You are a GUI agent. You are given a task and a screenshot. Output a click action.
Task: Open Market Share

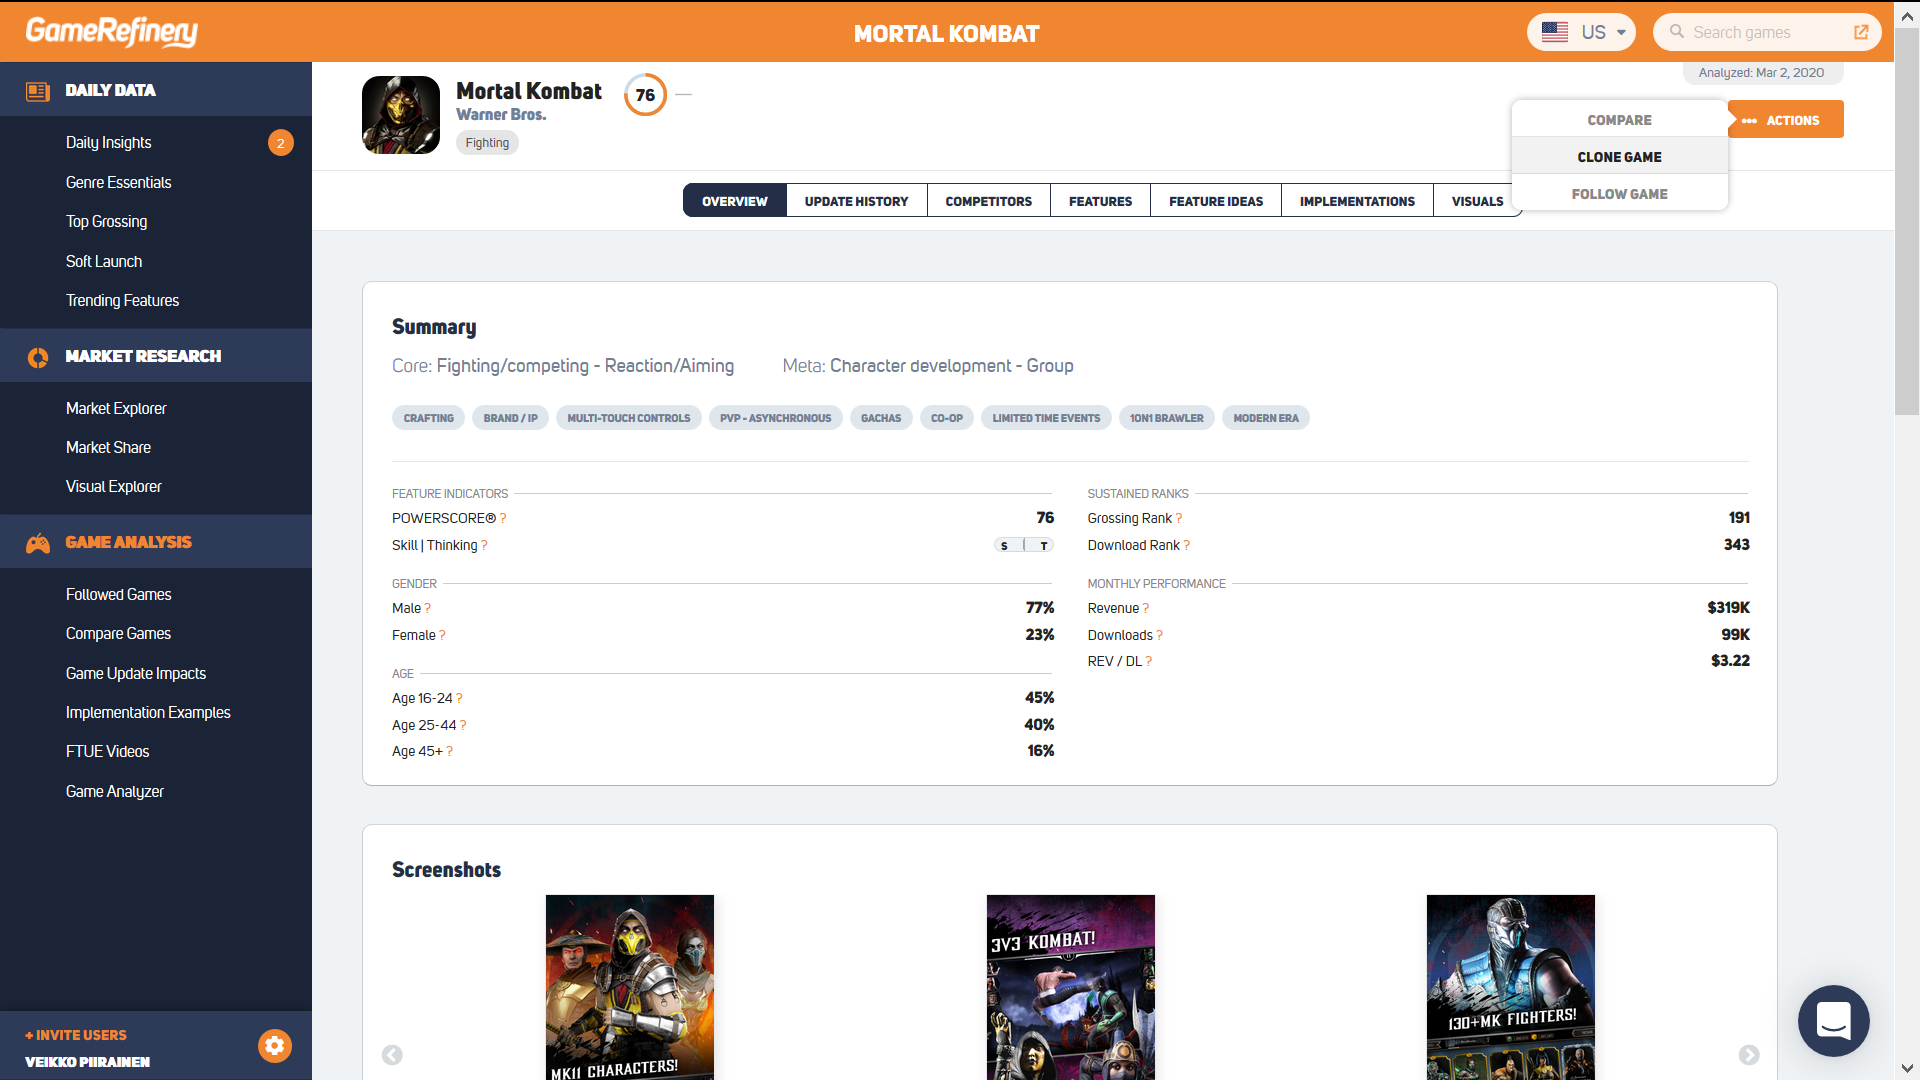109,448
